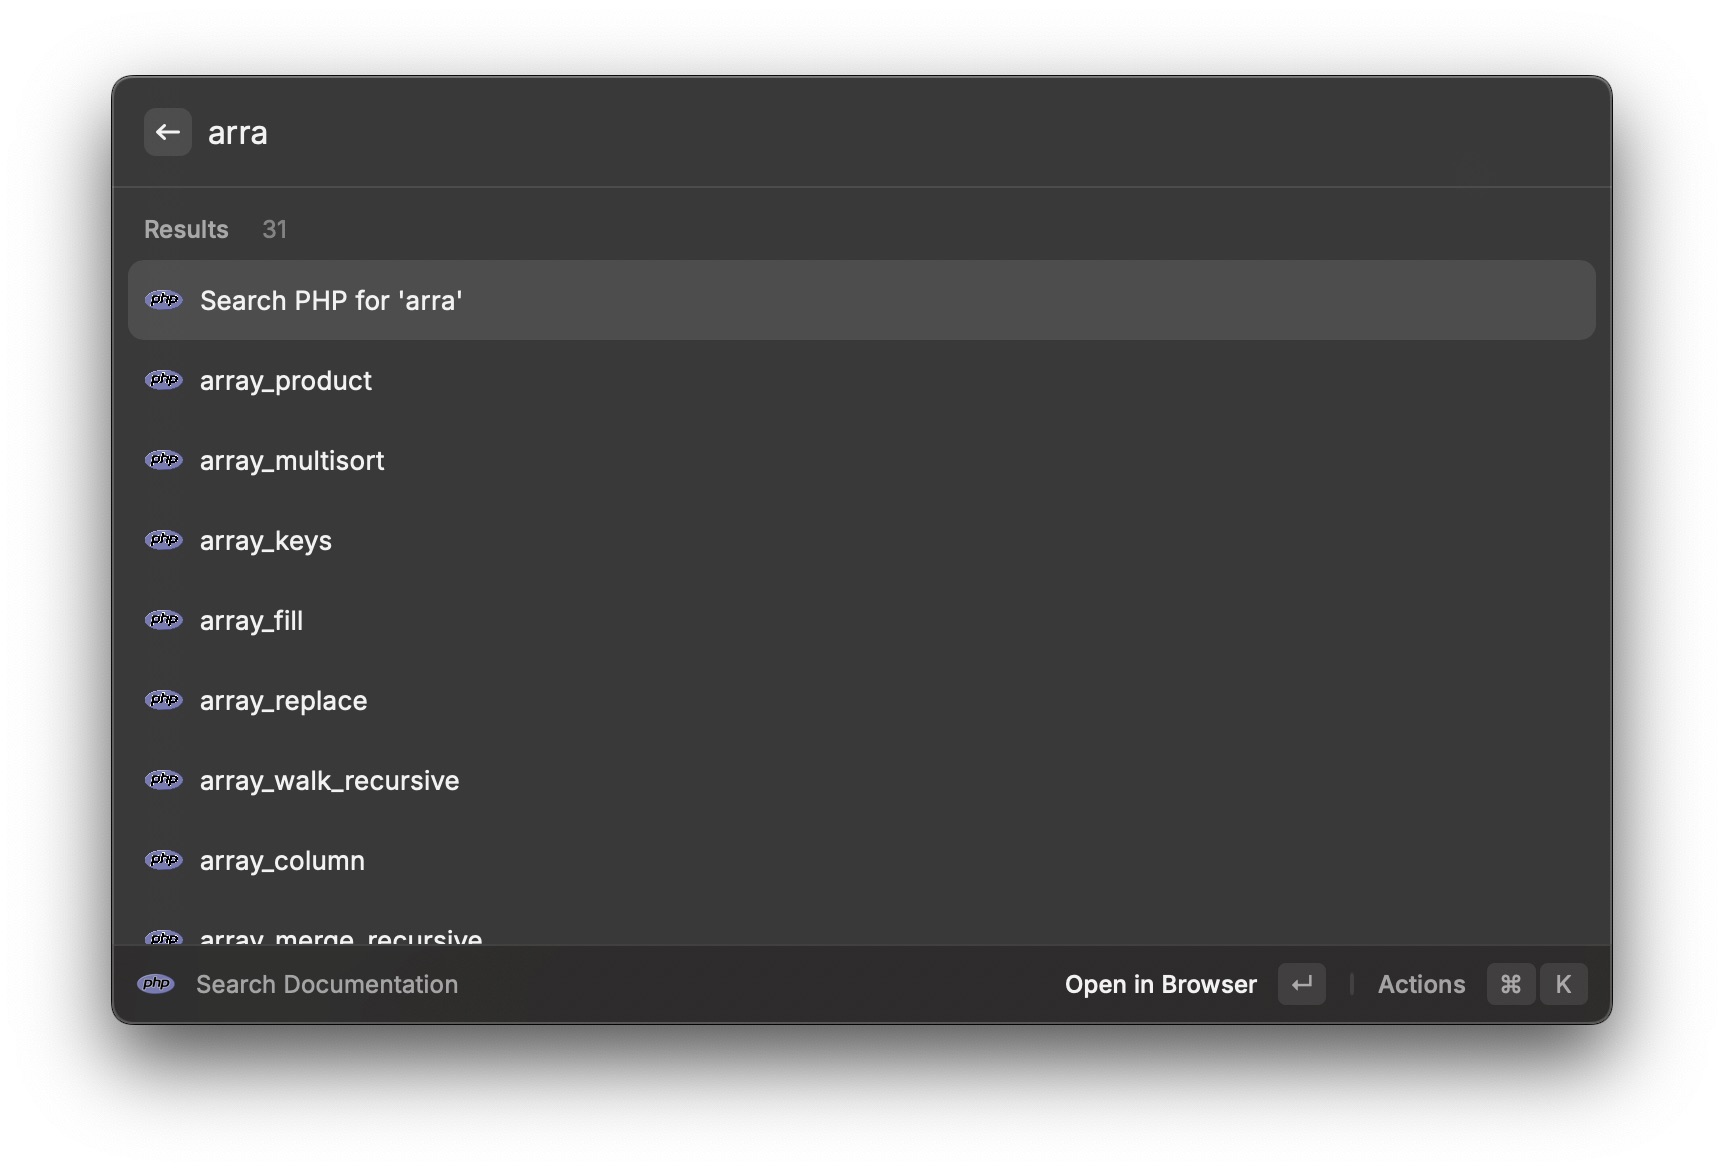Click PHP icon next to array_keys
Viewport: 1724px width, 1172px height.
[x=164, y=540]
